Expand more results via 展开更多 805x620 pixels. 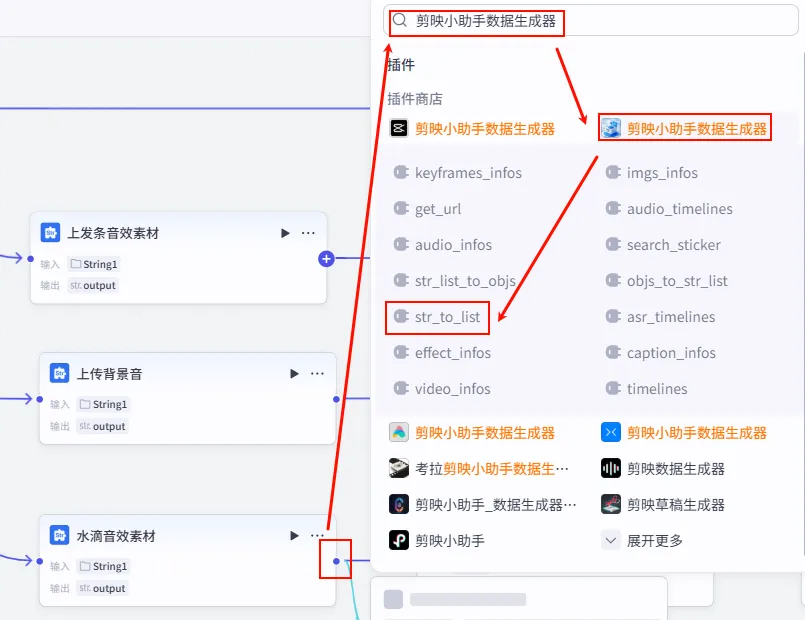pyautogui.click(x=642, y=540)
